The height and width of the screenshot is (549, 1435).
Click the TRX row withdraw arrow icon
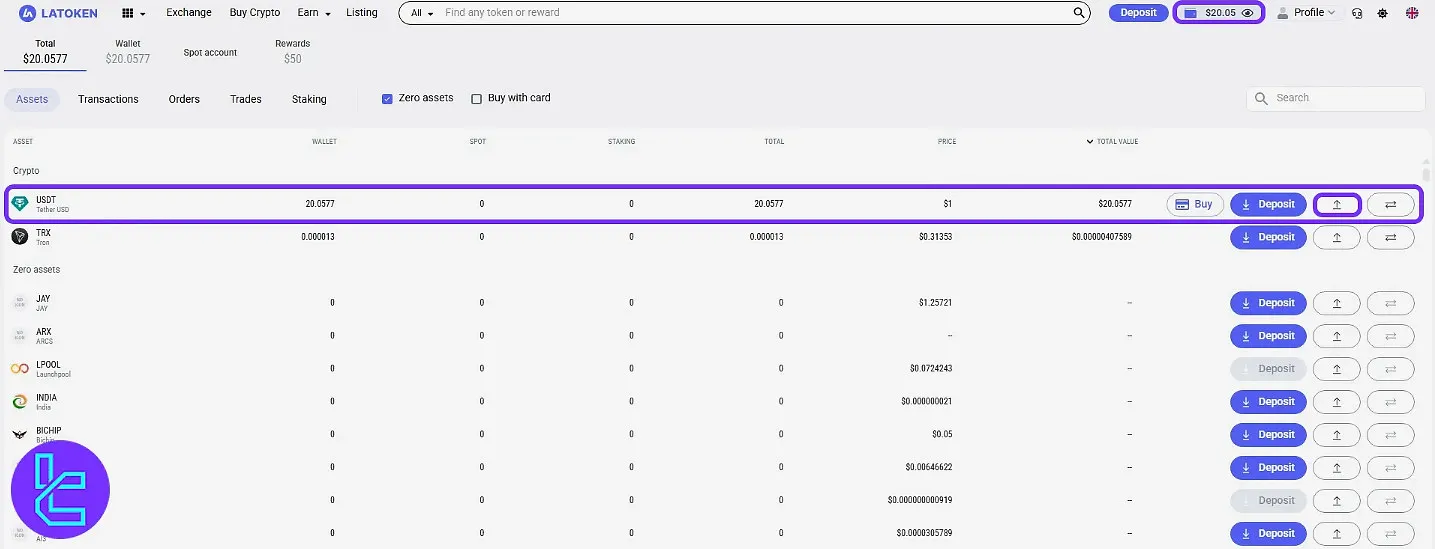[x=1336, y=237]
